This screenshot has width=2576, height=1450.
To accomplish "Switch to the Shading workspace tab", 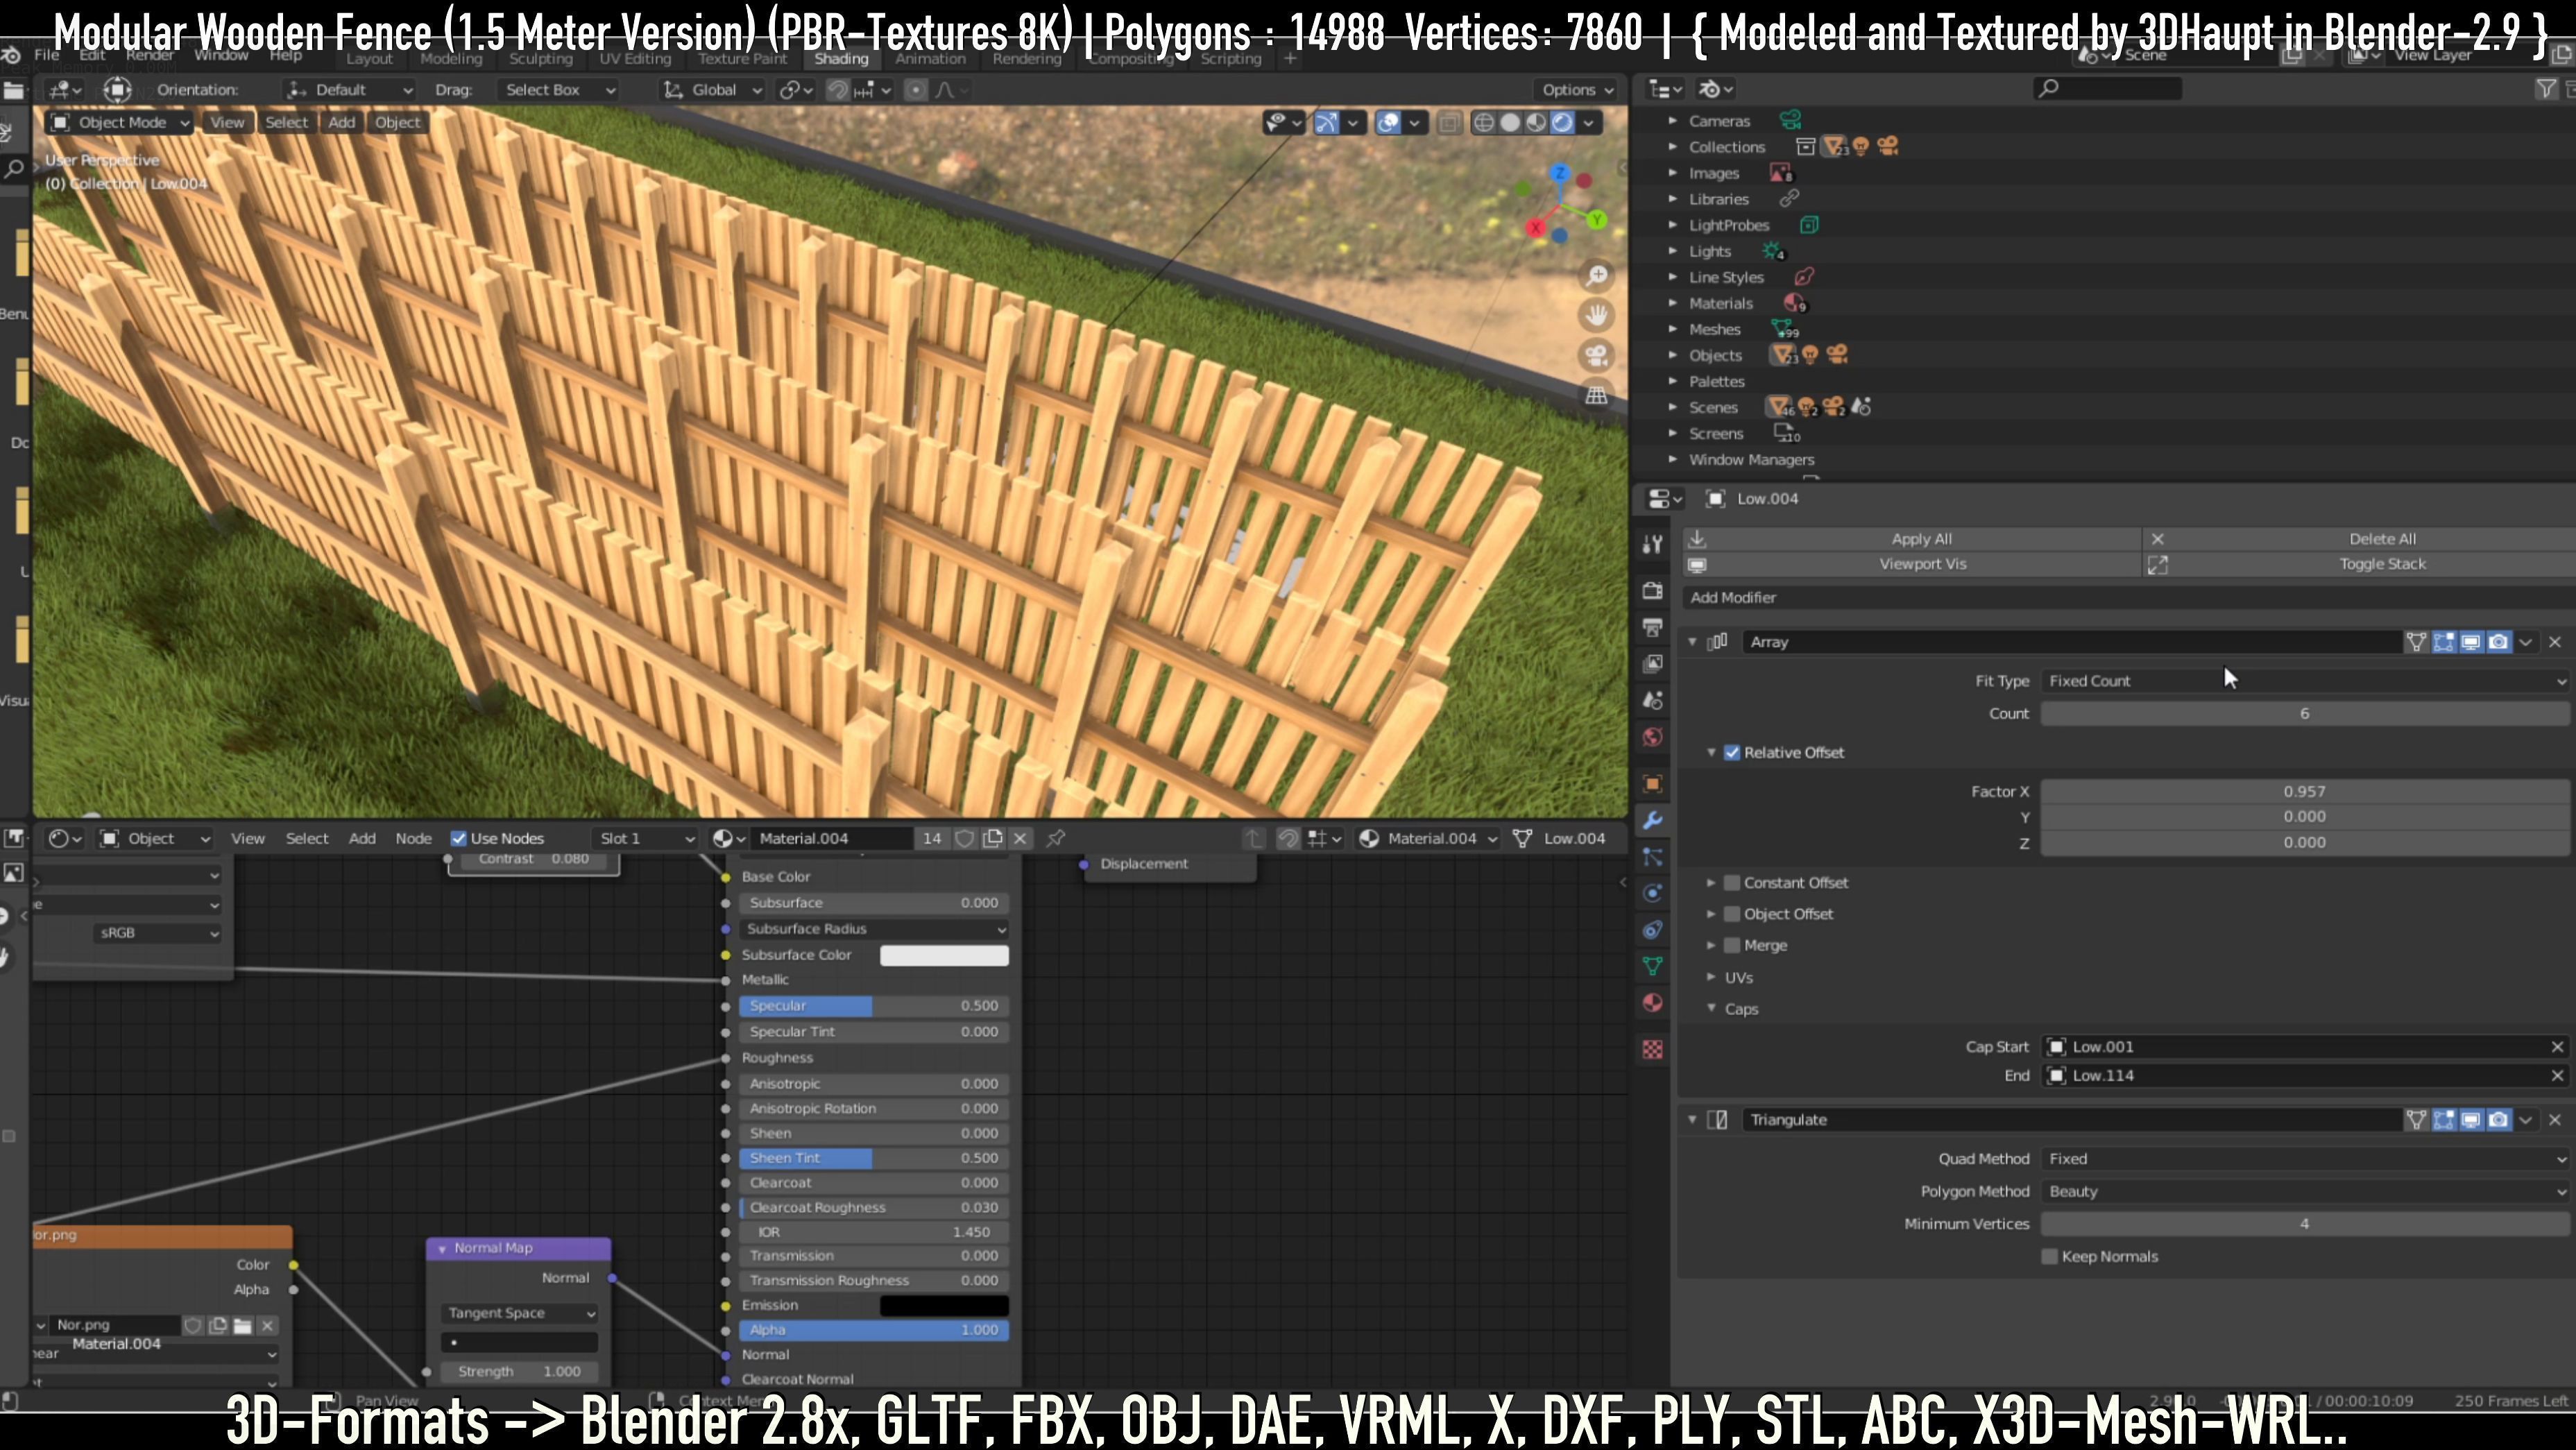I will 841,59.
